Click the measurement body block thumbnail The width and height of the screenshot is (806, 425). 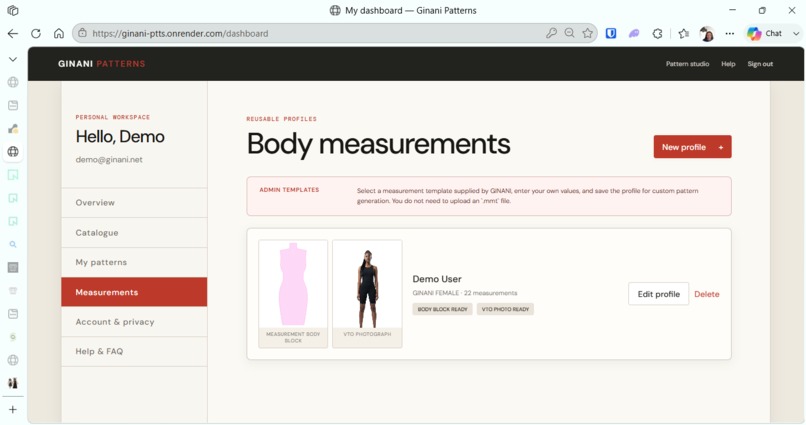coord(293,293)
